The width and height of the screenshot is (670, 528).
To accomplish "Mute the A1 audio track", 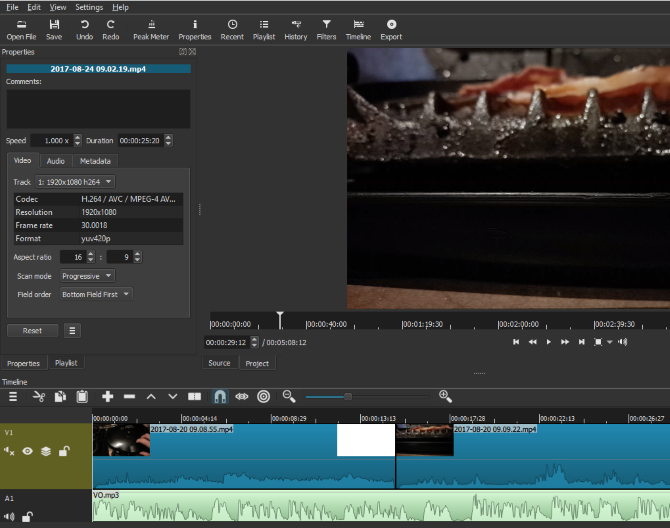I will click(10, 517).
